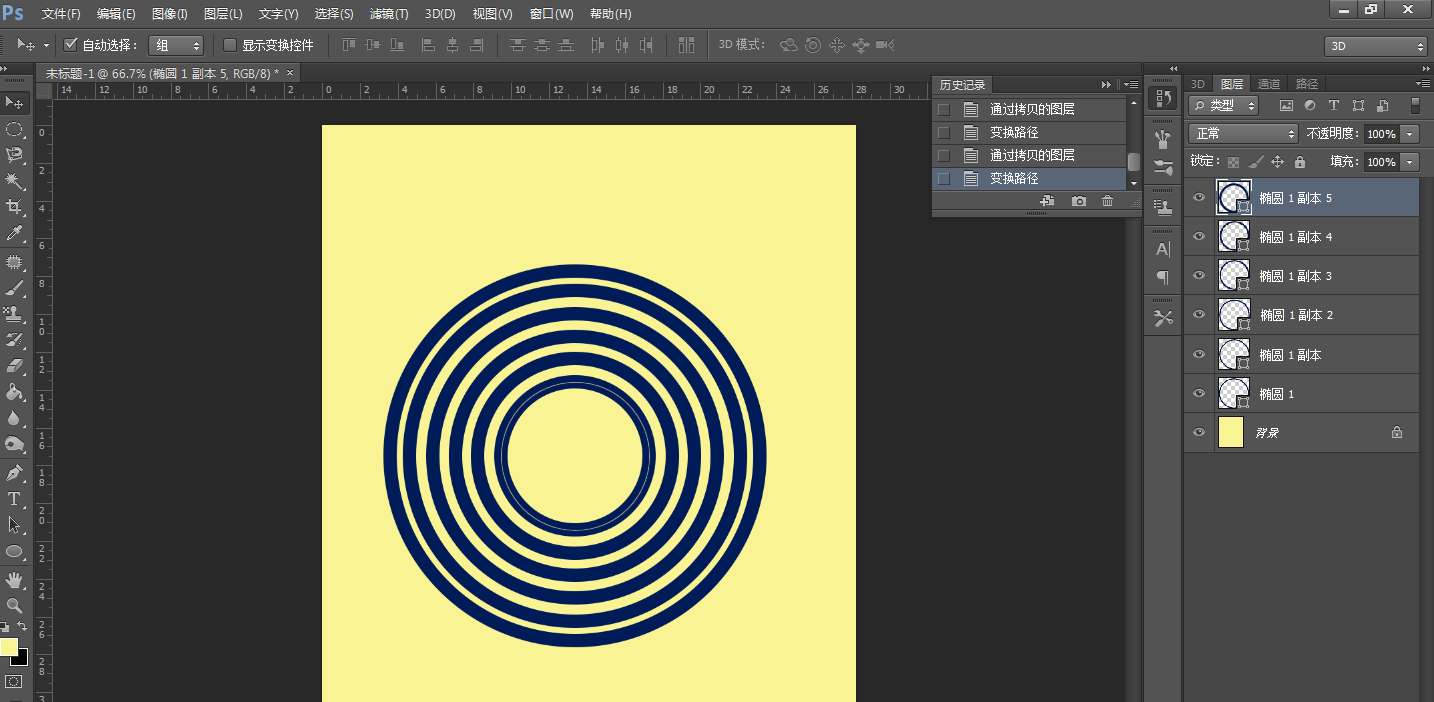This screenshot has width=1434, height=702.
Task: Select the Magic Wand tool
Action: [x=15, y=181]
